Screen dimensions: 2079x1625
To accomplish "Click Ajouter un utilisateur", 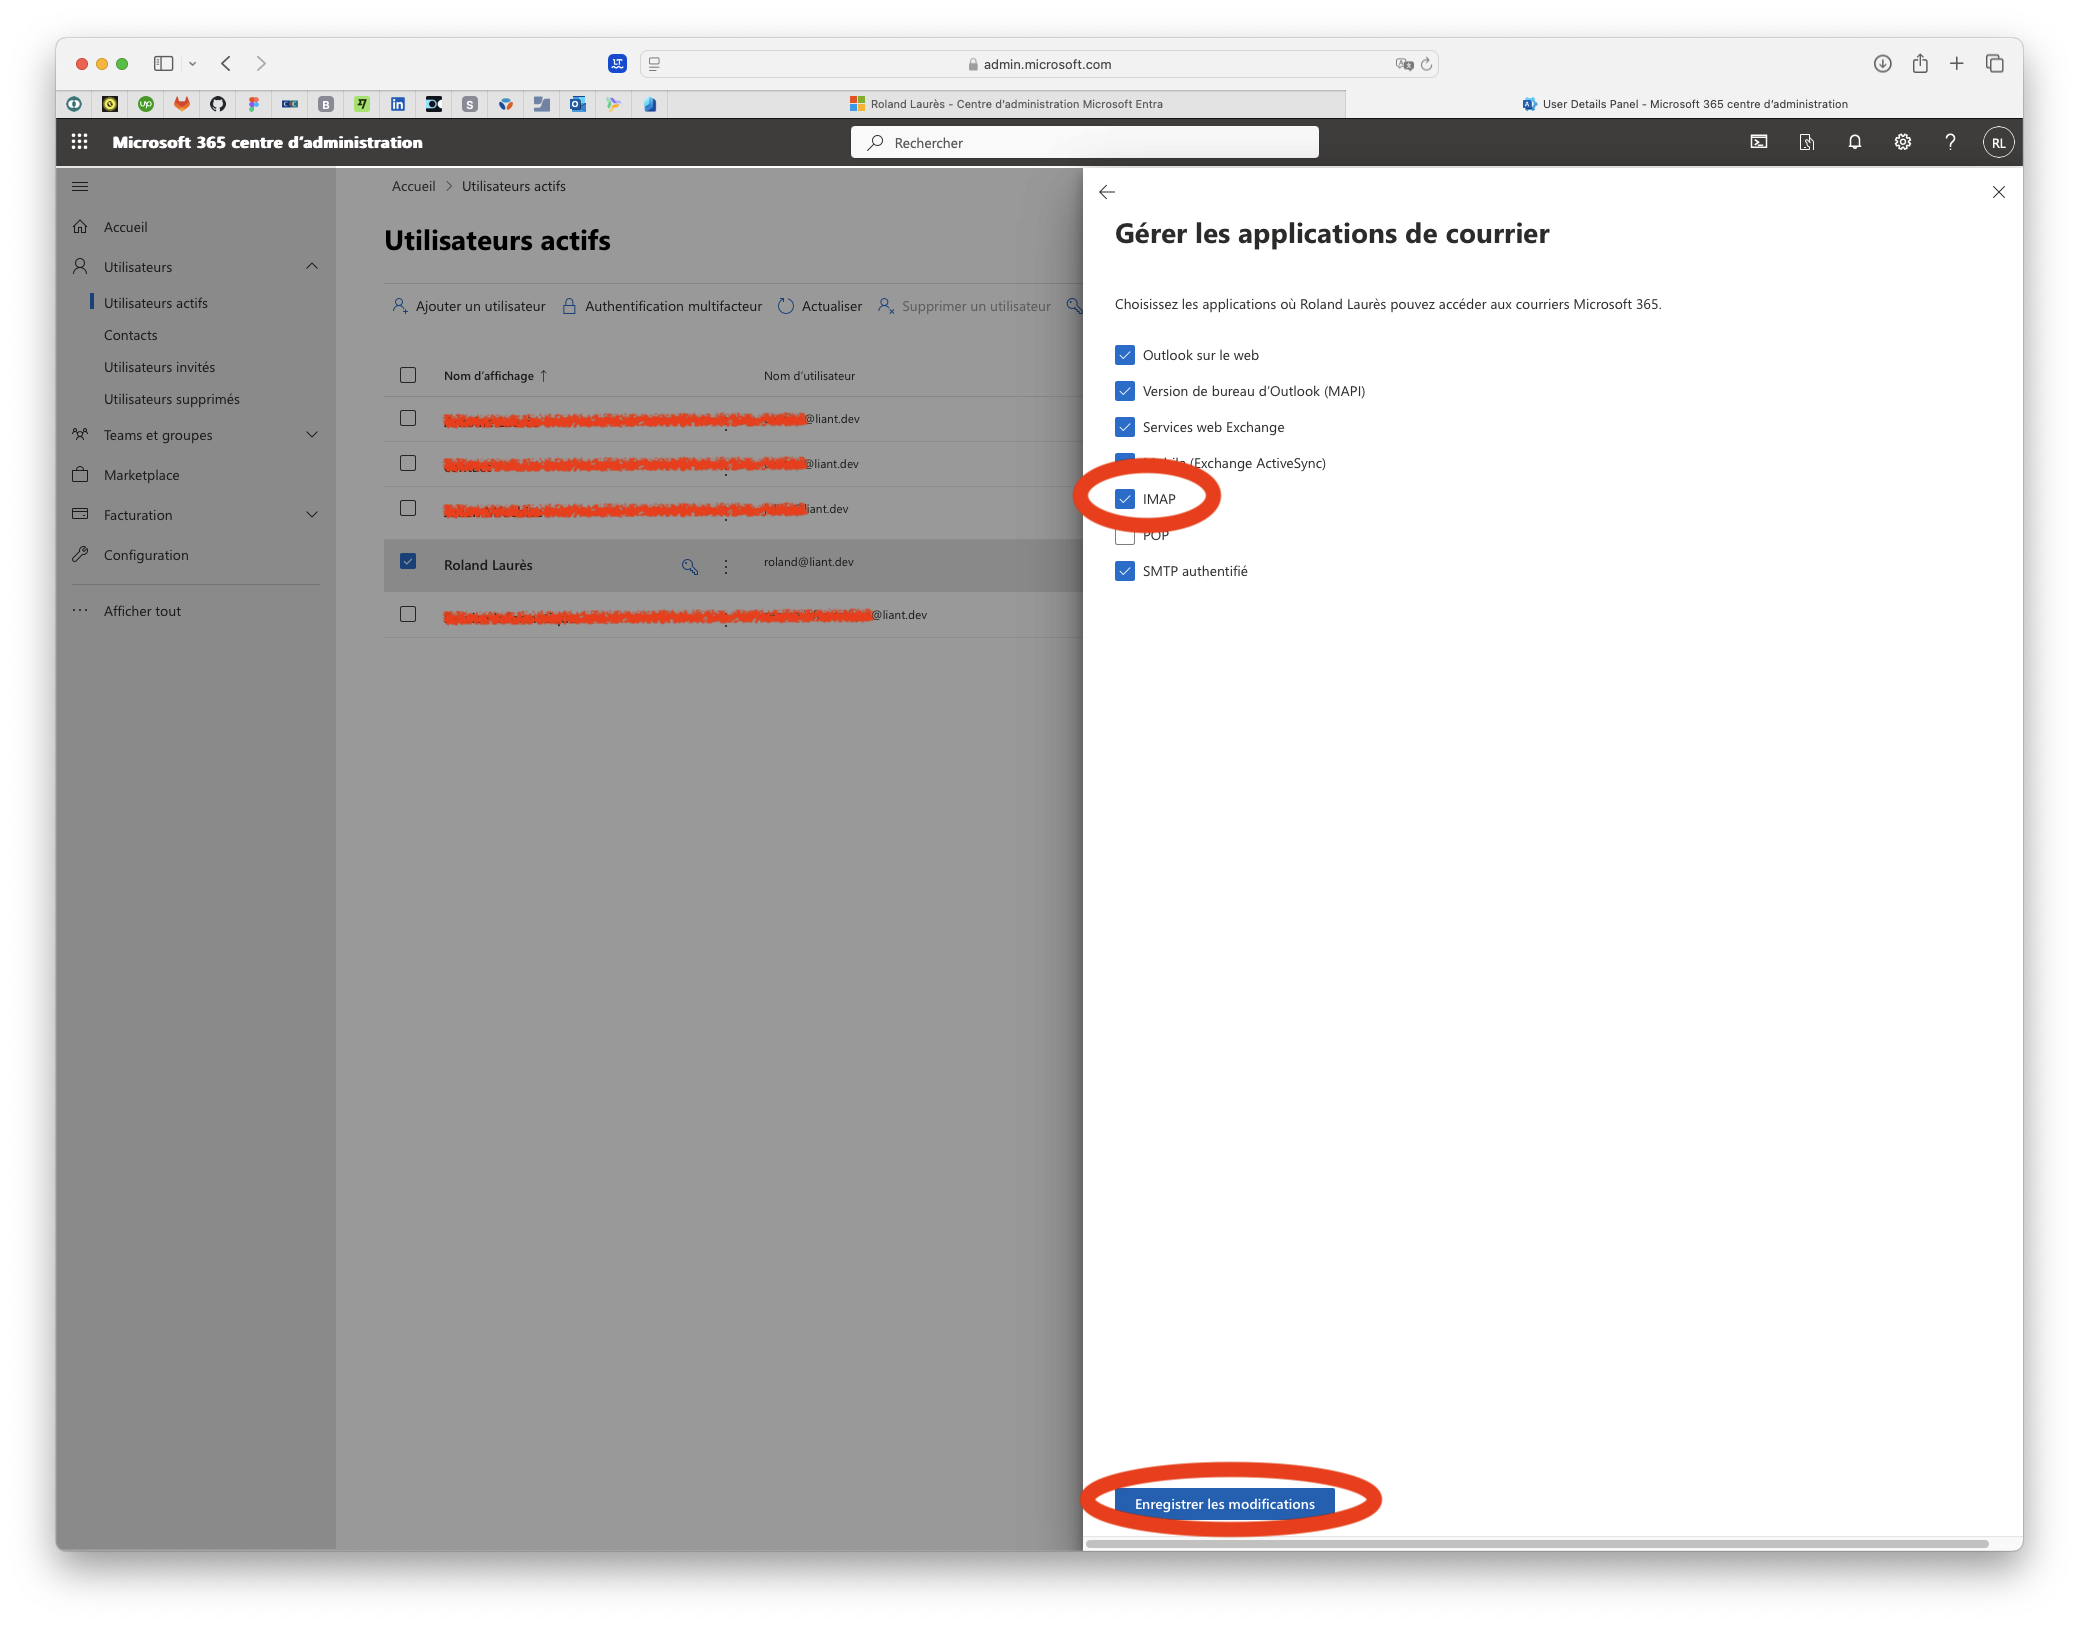I will coord(469,306).
